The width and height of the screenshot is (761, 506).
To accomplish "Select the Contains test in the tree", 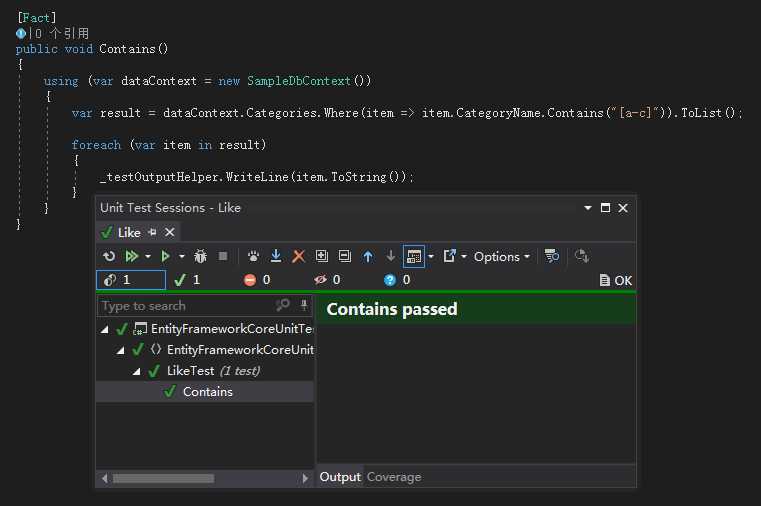I will [x=205, y=392].
